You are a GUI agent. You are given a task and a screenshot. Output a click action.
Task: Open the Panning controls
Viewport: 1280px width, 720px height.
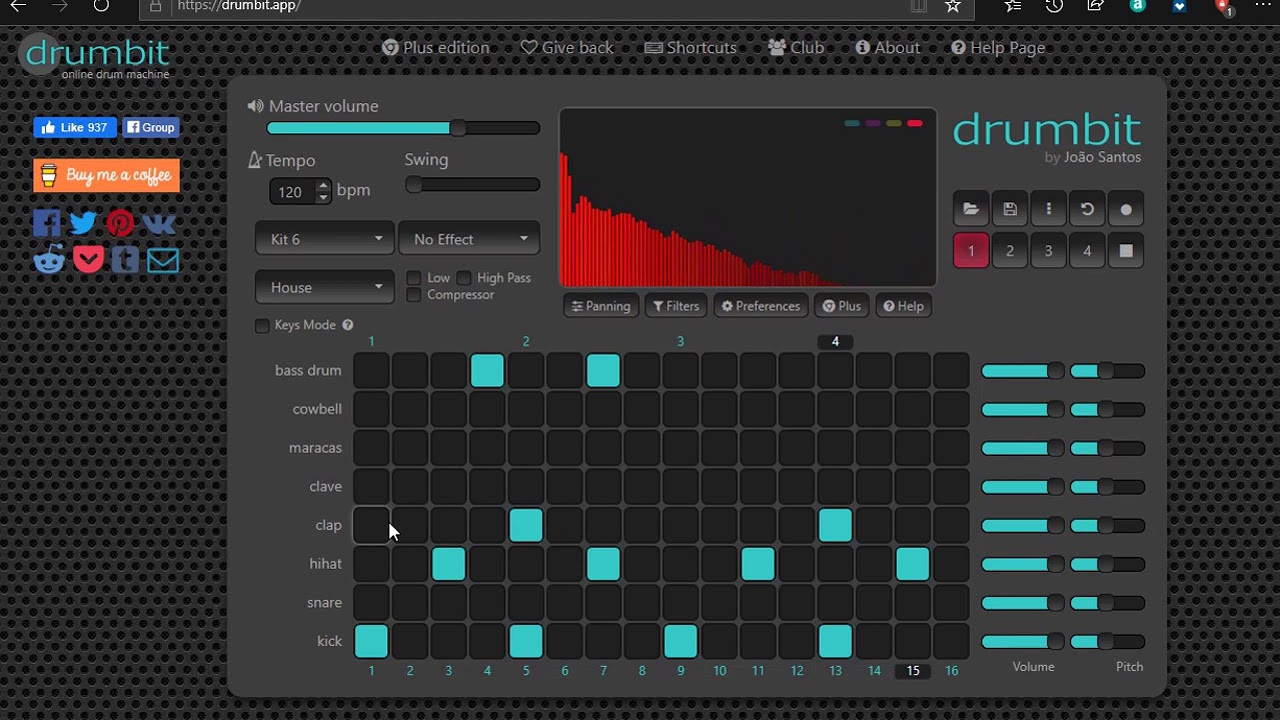pyautogui.click(x=601, y=306)
